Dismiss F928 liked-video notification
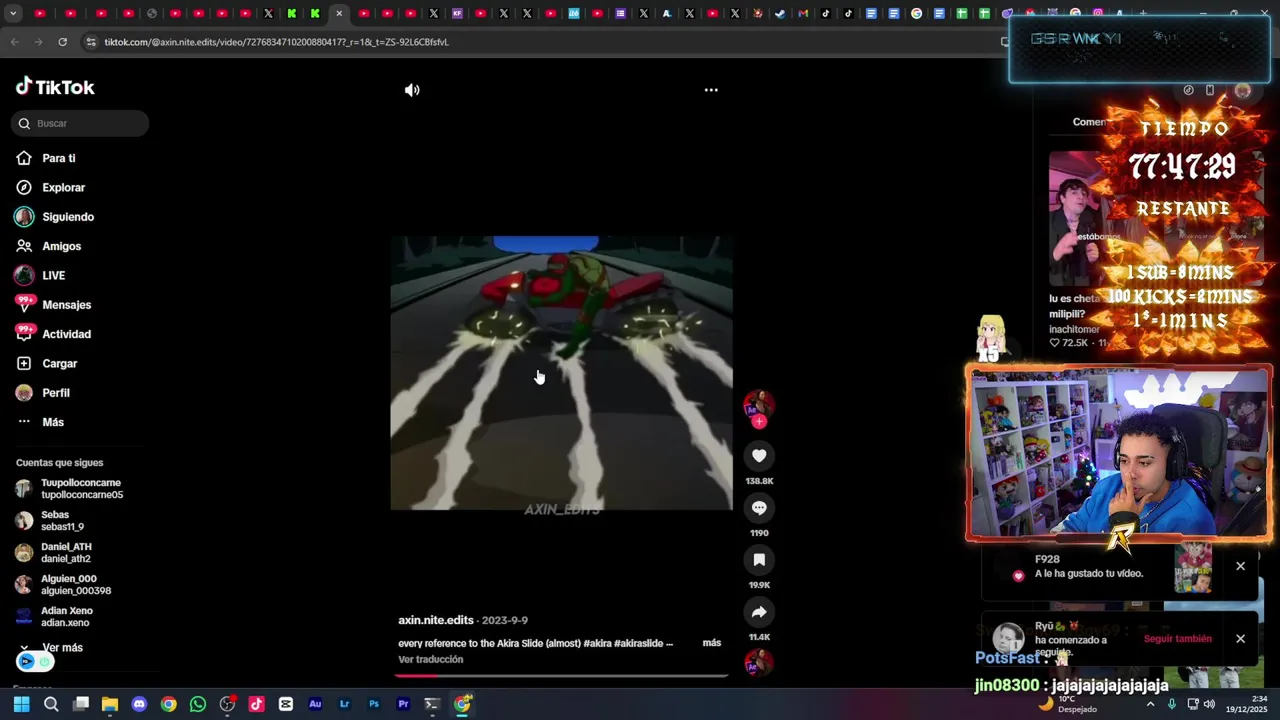1280x720 pixels. tap(1240, 566)
